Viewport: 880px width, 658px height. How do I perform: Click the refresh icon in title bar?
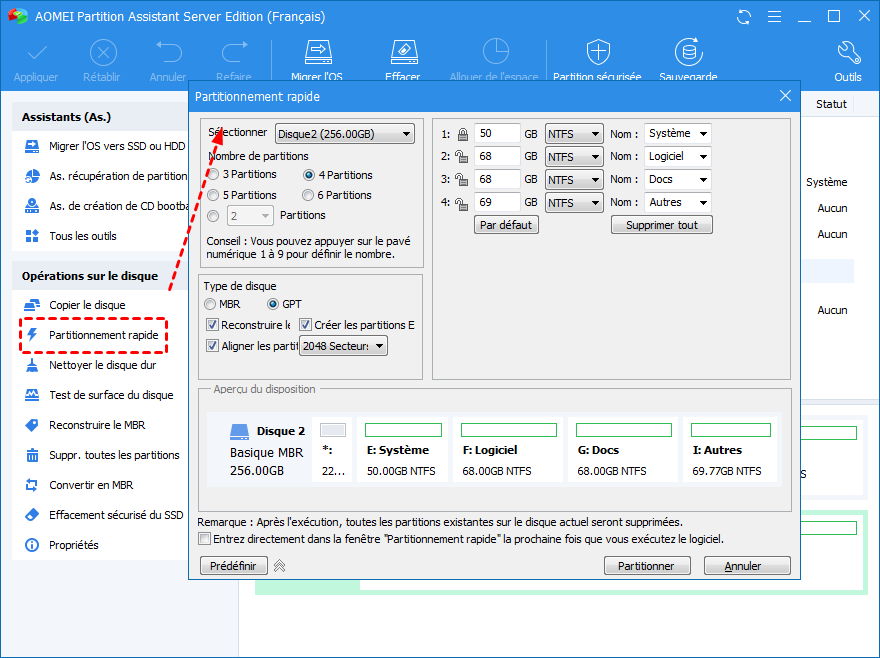(744, 17)
